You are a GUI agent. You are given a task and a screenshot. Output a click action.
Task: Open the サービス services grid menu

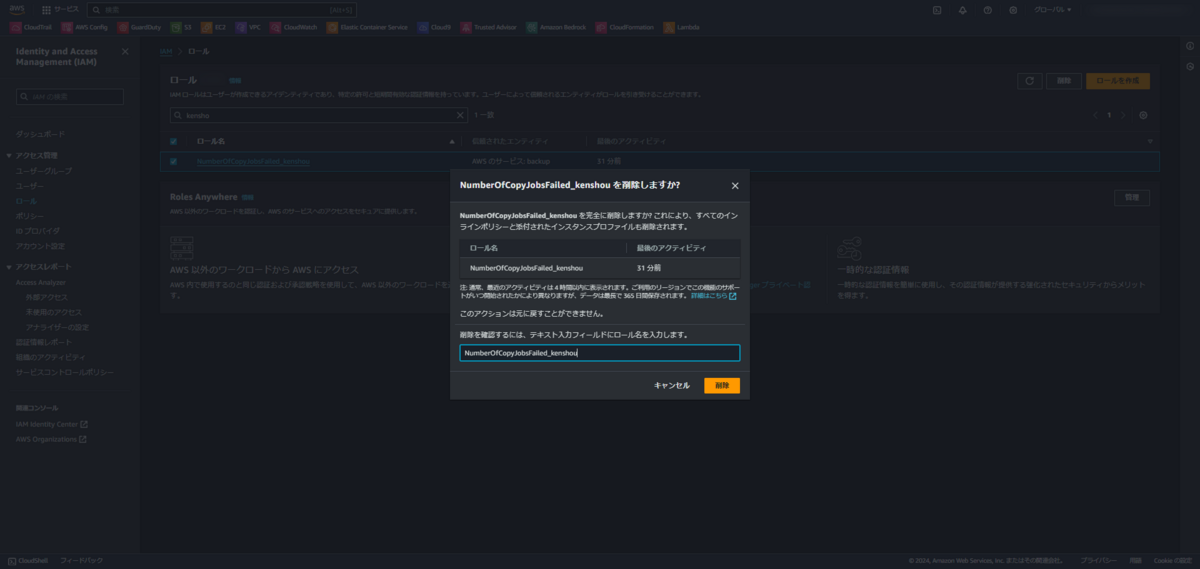(61, 9)
